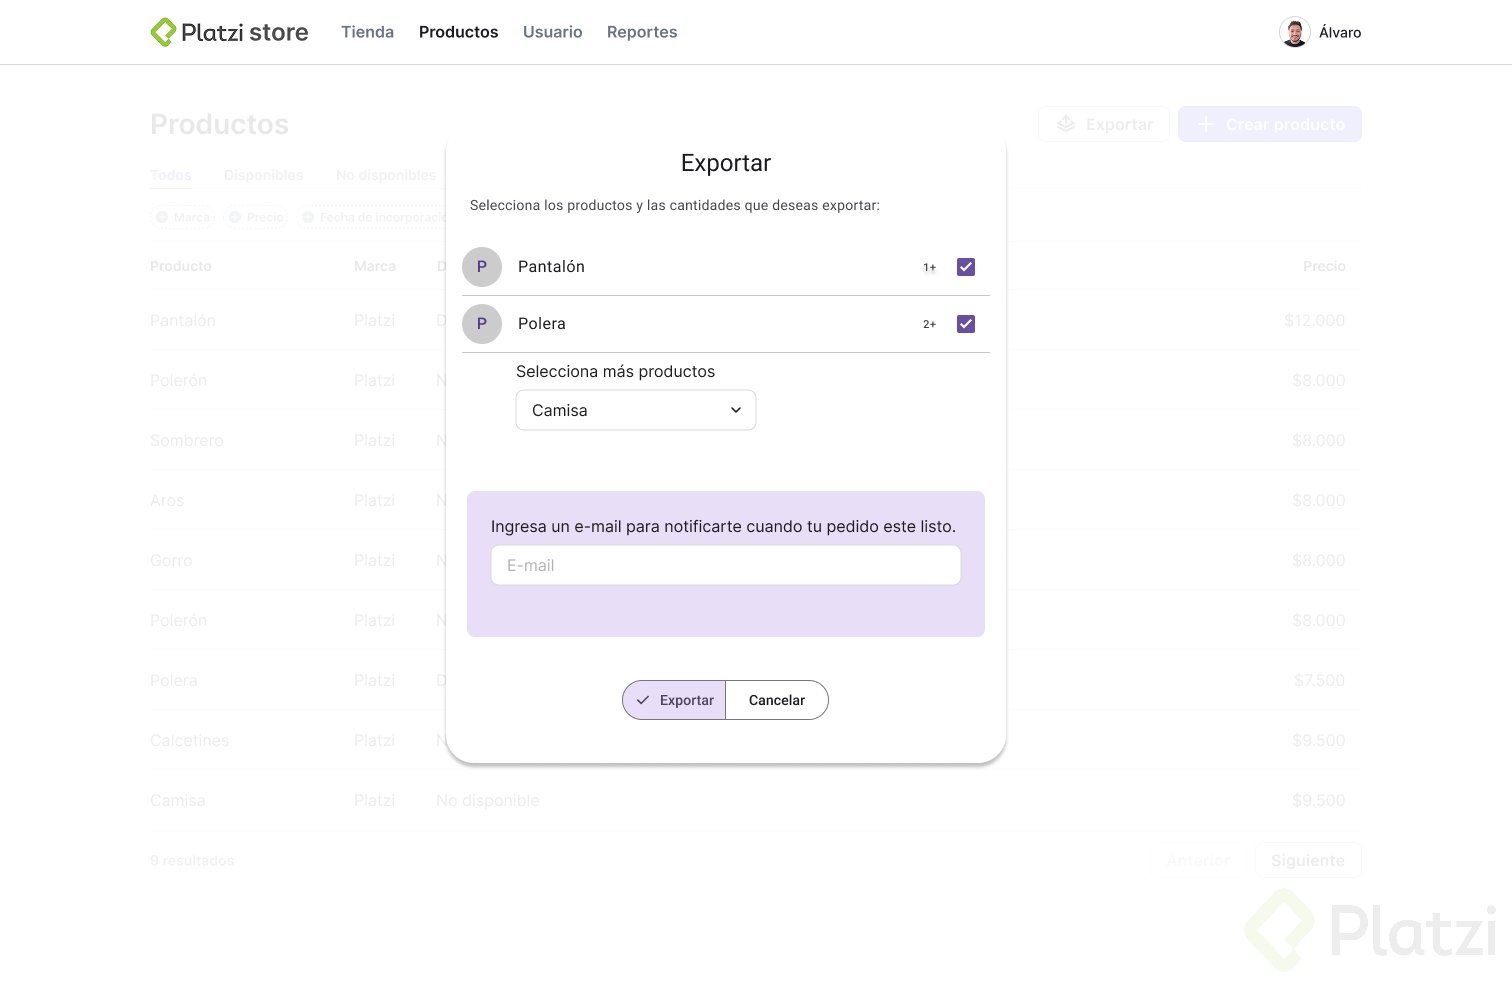Image resolution: width=1512 pixels, height=982 pixels.
Task: Dismiss the dialog with Cancelar
Action: point(777,700)
